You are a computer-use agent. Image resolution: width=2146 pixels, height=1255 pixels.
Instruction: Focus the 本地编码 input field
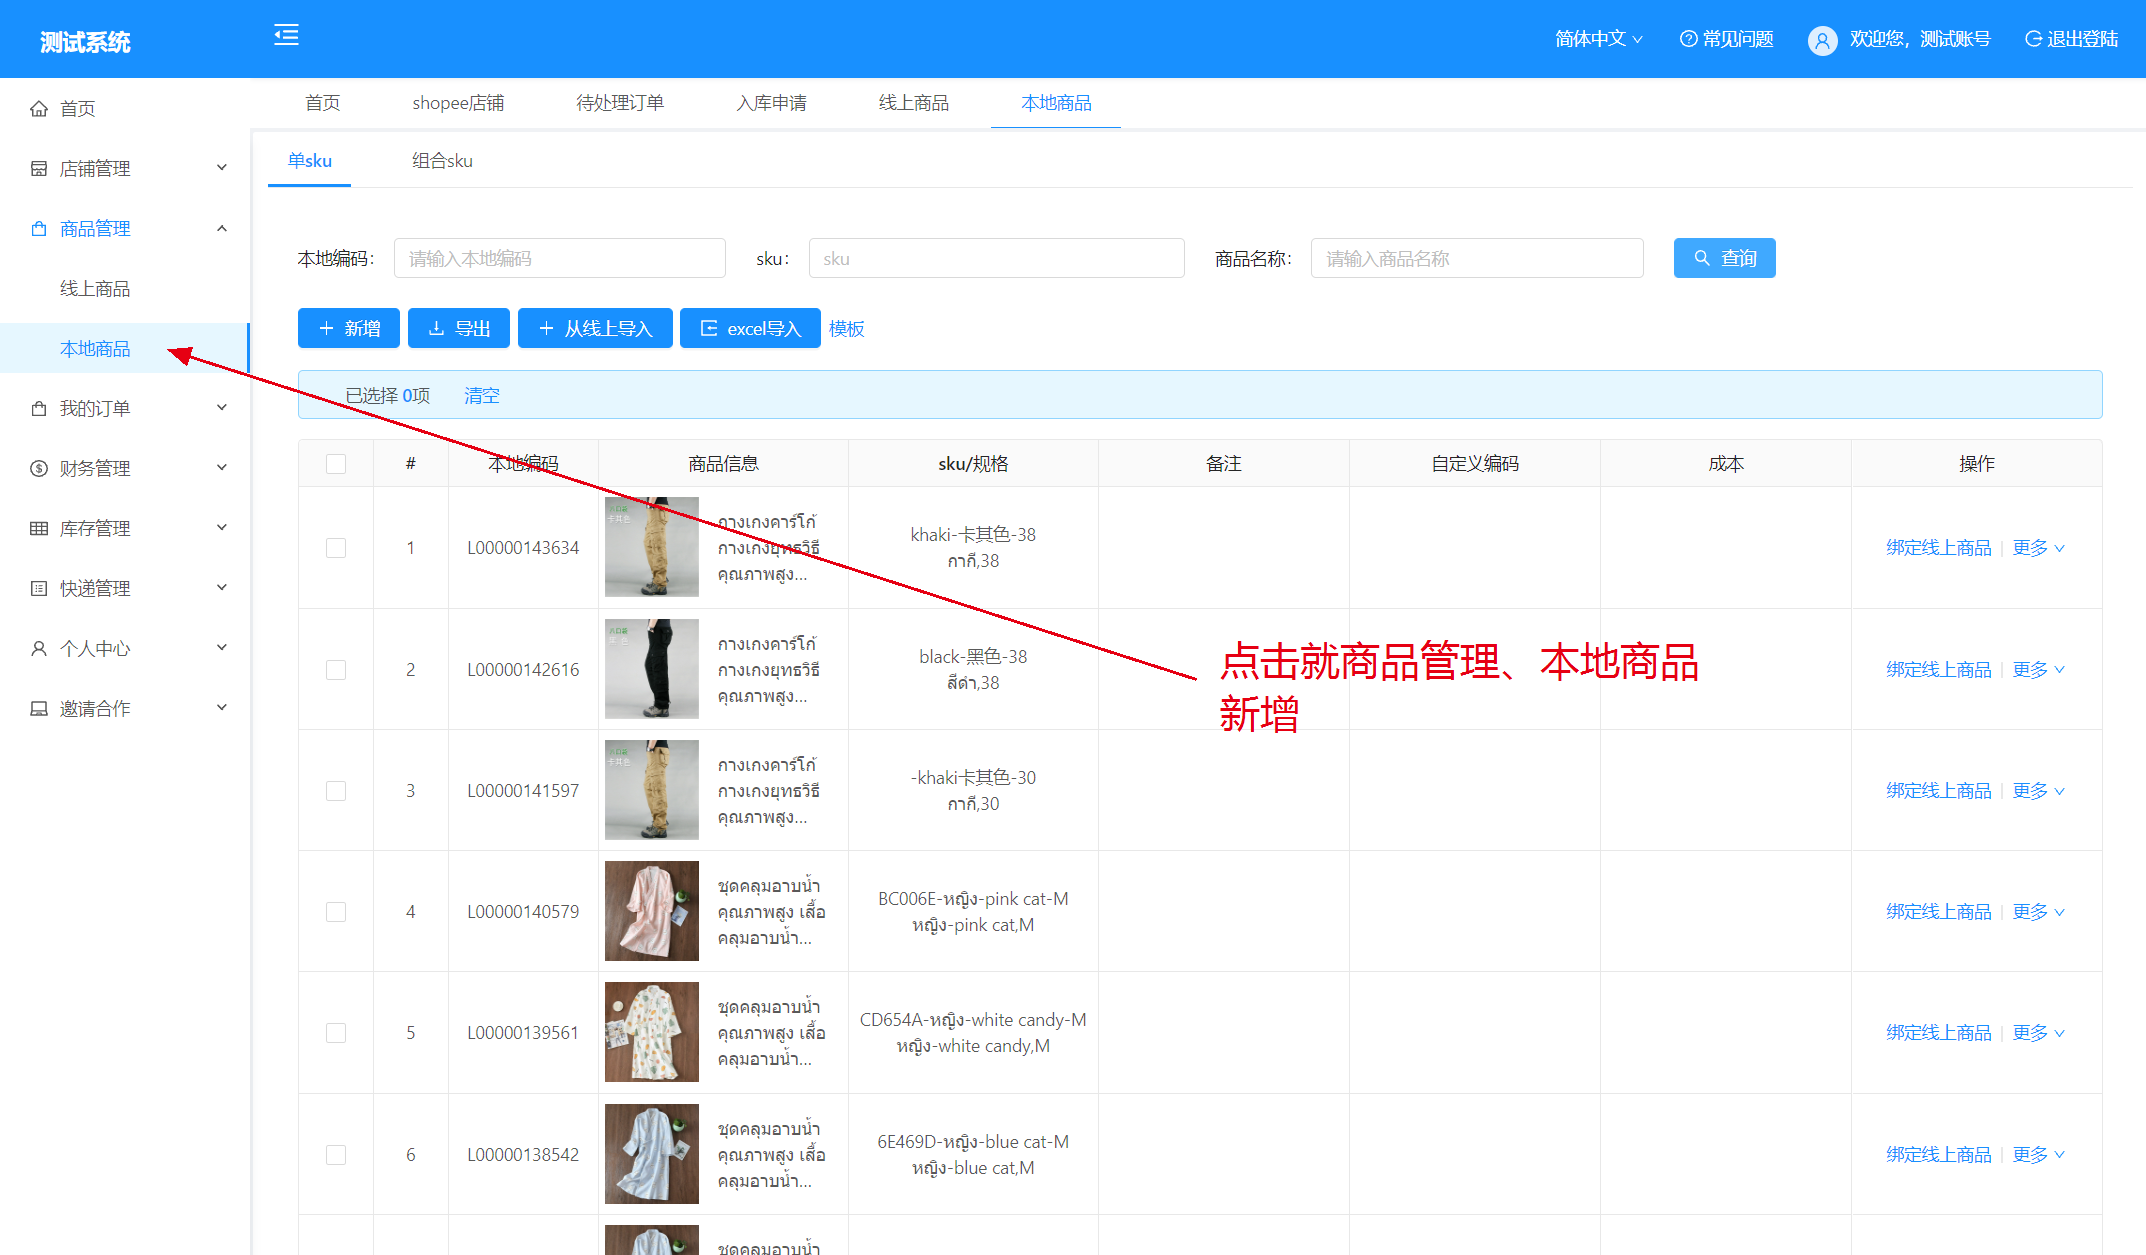coord(559,258)
